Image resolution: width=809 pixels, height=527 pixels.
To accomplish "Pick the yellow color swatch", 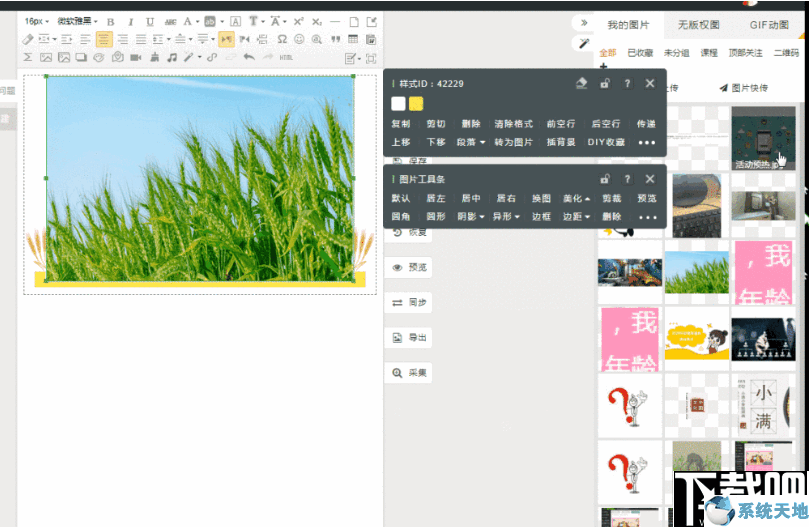I will (x=416, y=104).
